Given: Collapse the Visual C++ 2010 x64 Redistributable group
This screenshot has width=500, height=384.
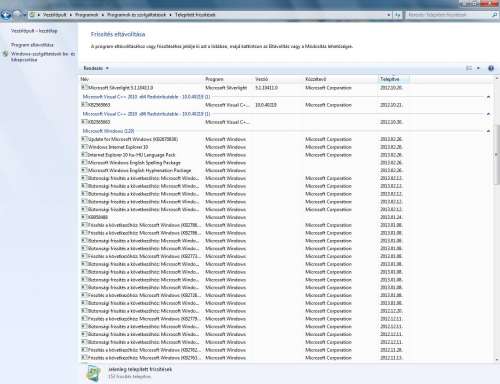Looking at the screenshot, I should (x=488, y=97).
